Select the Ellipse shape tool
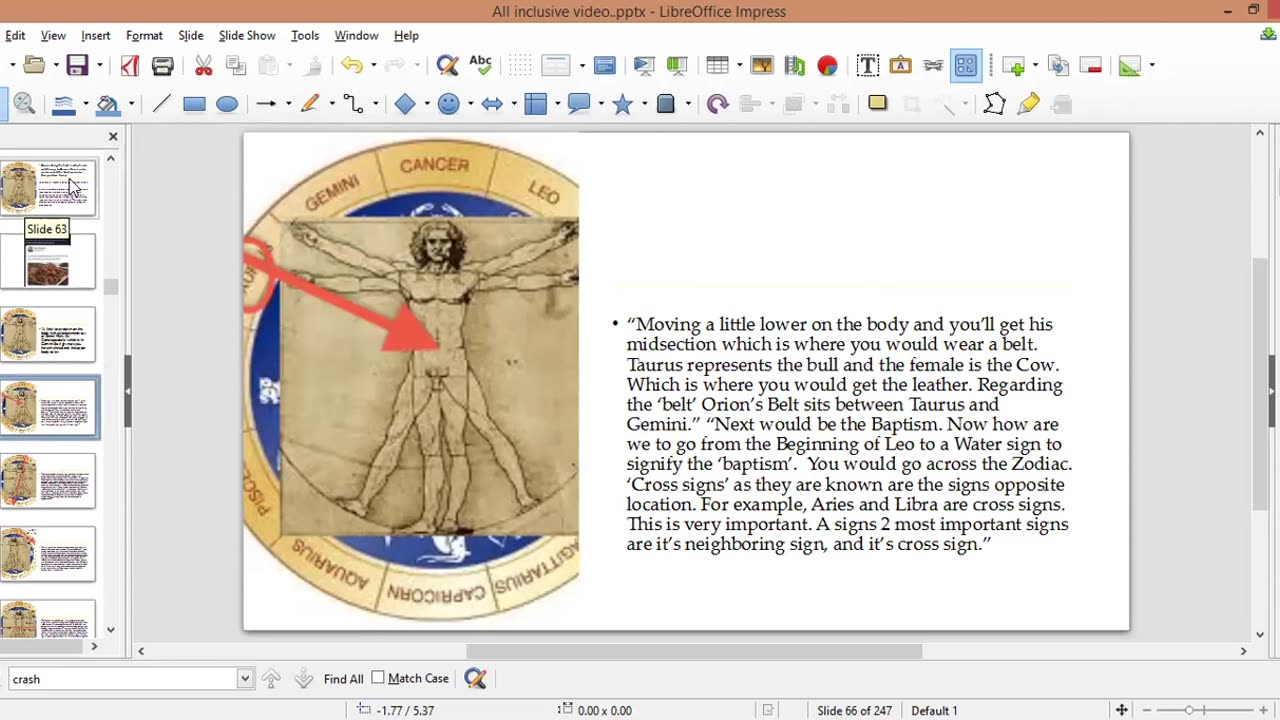 pos(227,104)
